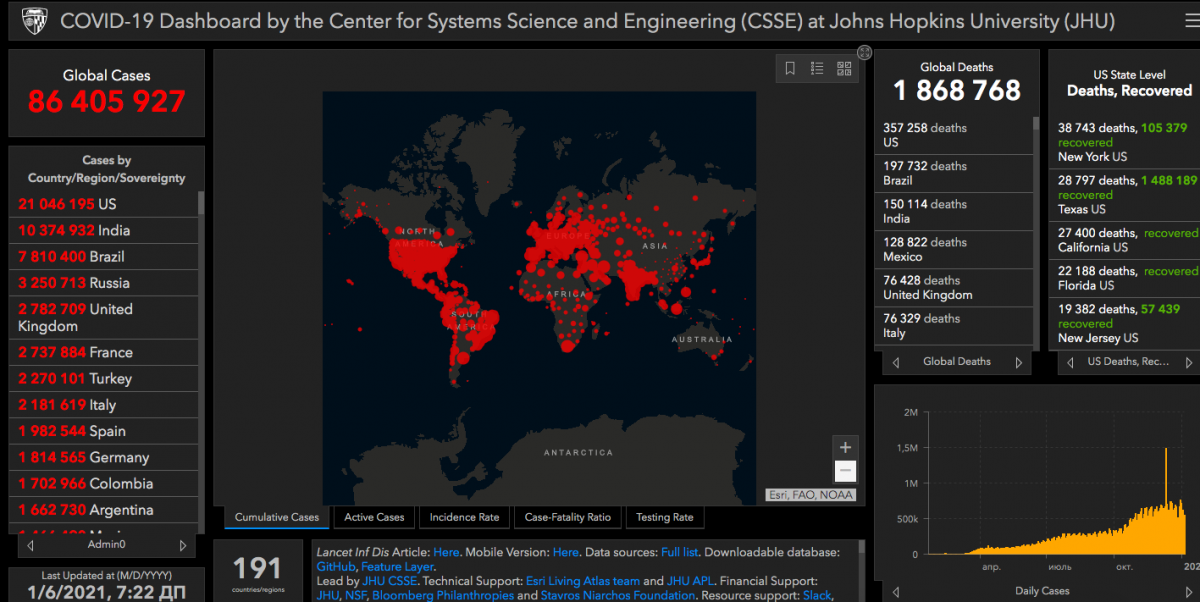
Task: Click the Esri, FAO, NOAA map attribution
Action: point(811,494)
